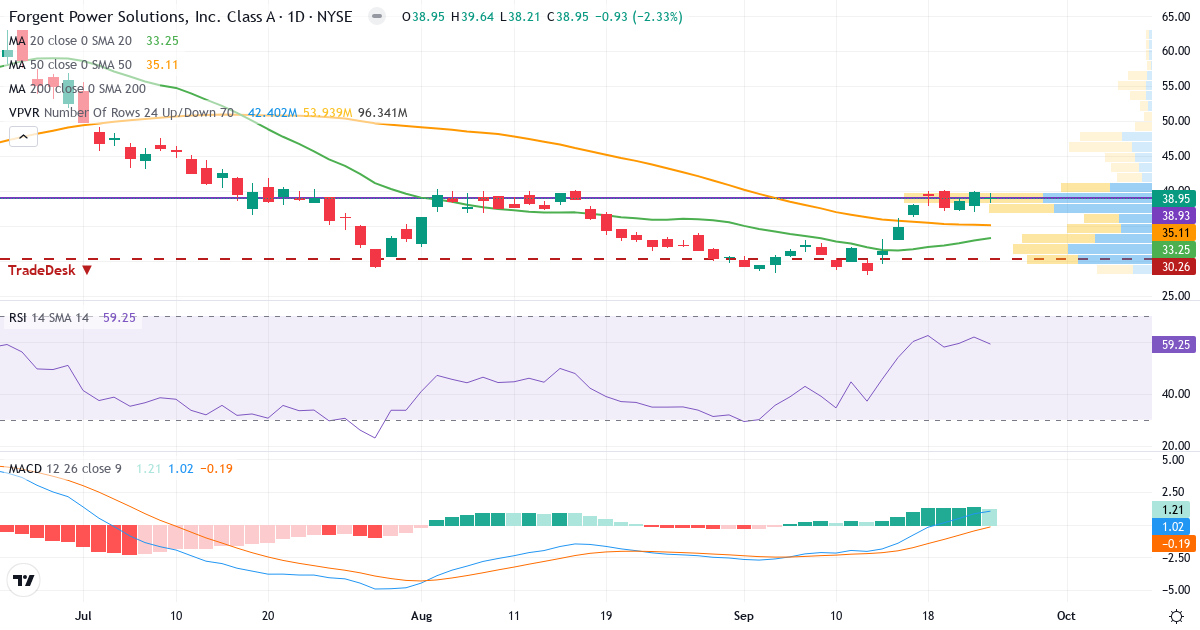The height and width of the screenshot is (630, 1200).
Task: Select the RSI 14 indicator legend
Action: 49,318
